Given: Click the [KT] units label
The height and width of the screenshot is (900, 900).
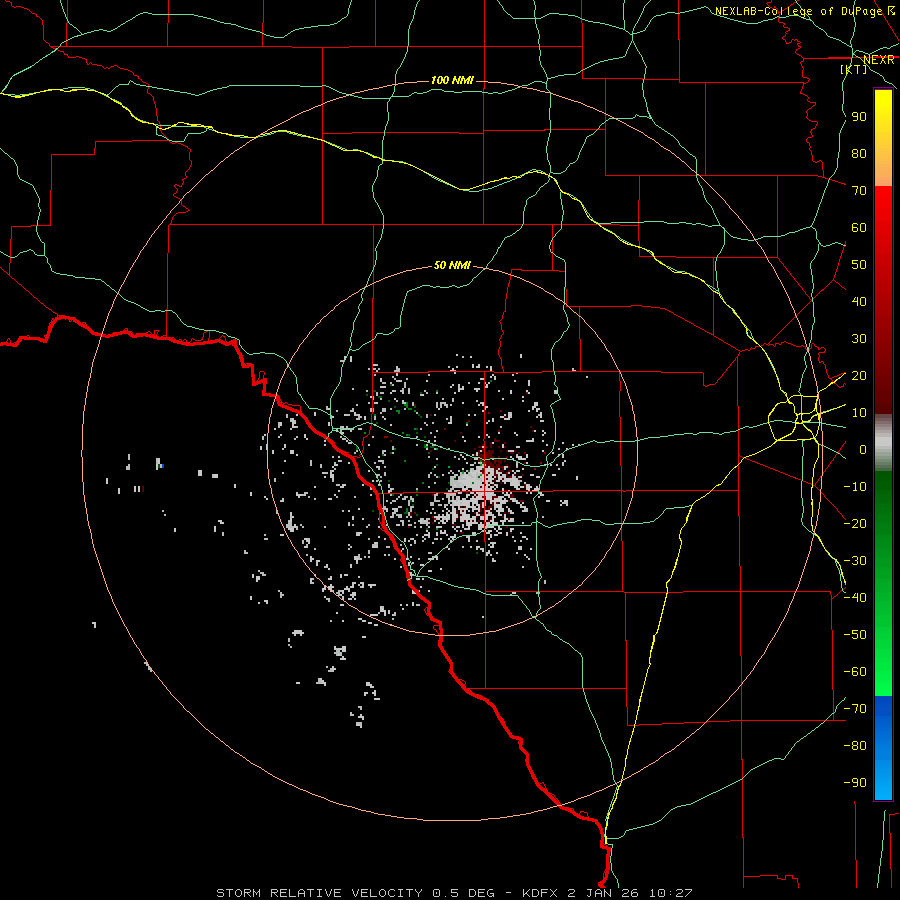Looking at the screenshot, I should [x=854, y=69].
